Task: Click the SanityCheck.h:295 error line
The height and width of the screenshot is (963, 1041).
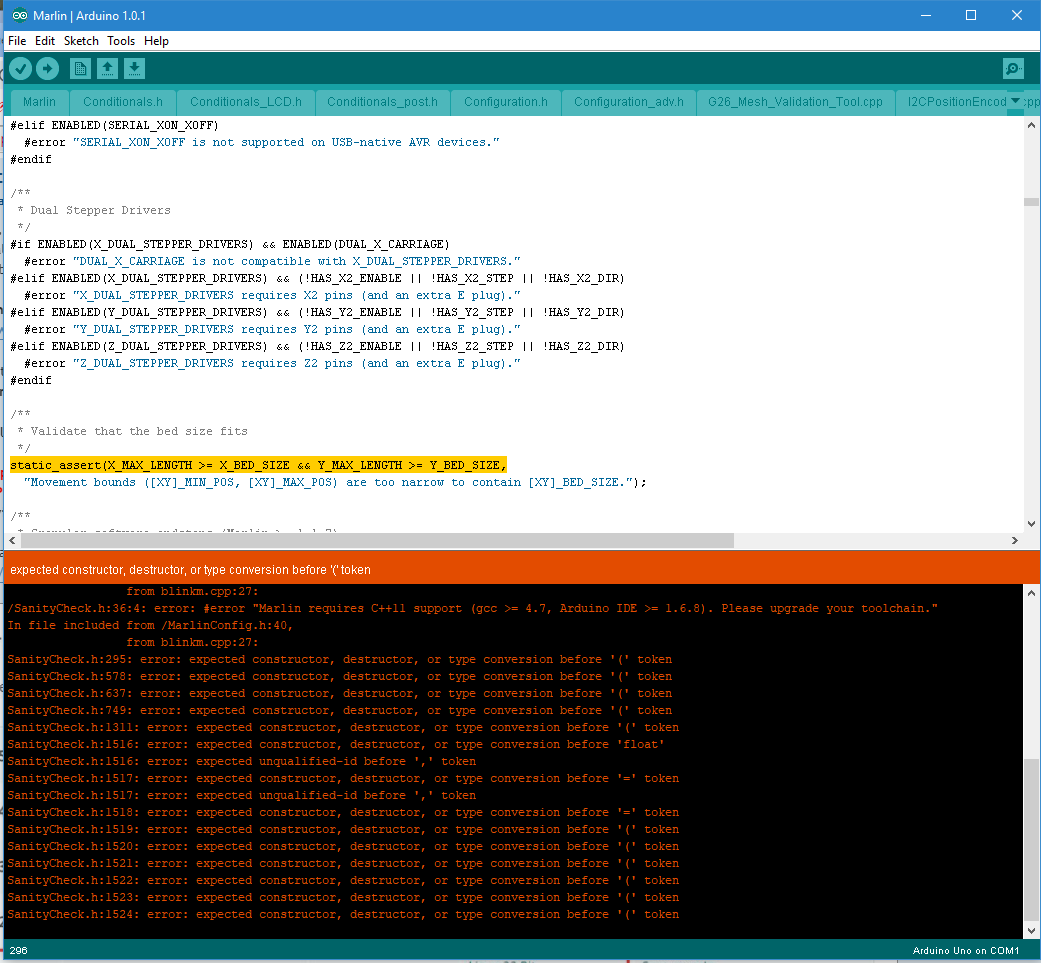Action: pos(340,660)
